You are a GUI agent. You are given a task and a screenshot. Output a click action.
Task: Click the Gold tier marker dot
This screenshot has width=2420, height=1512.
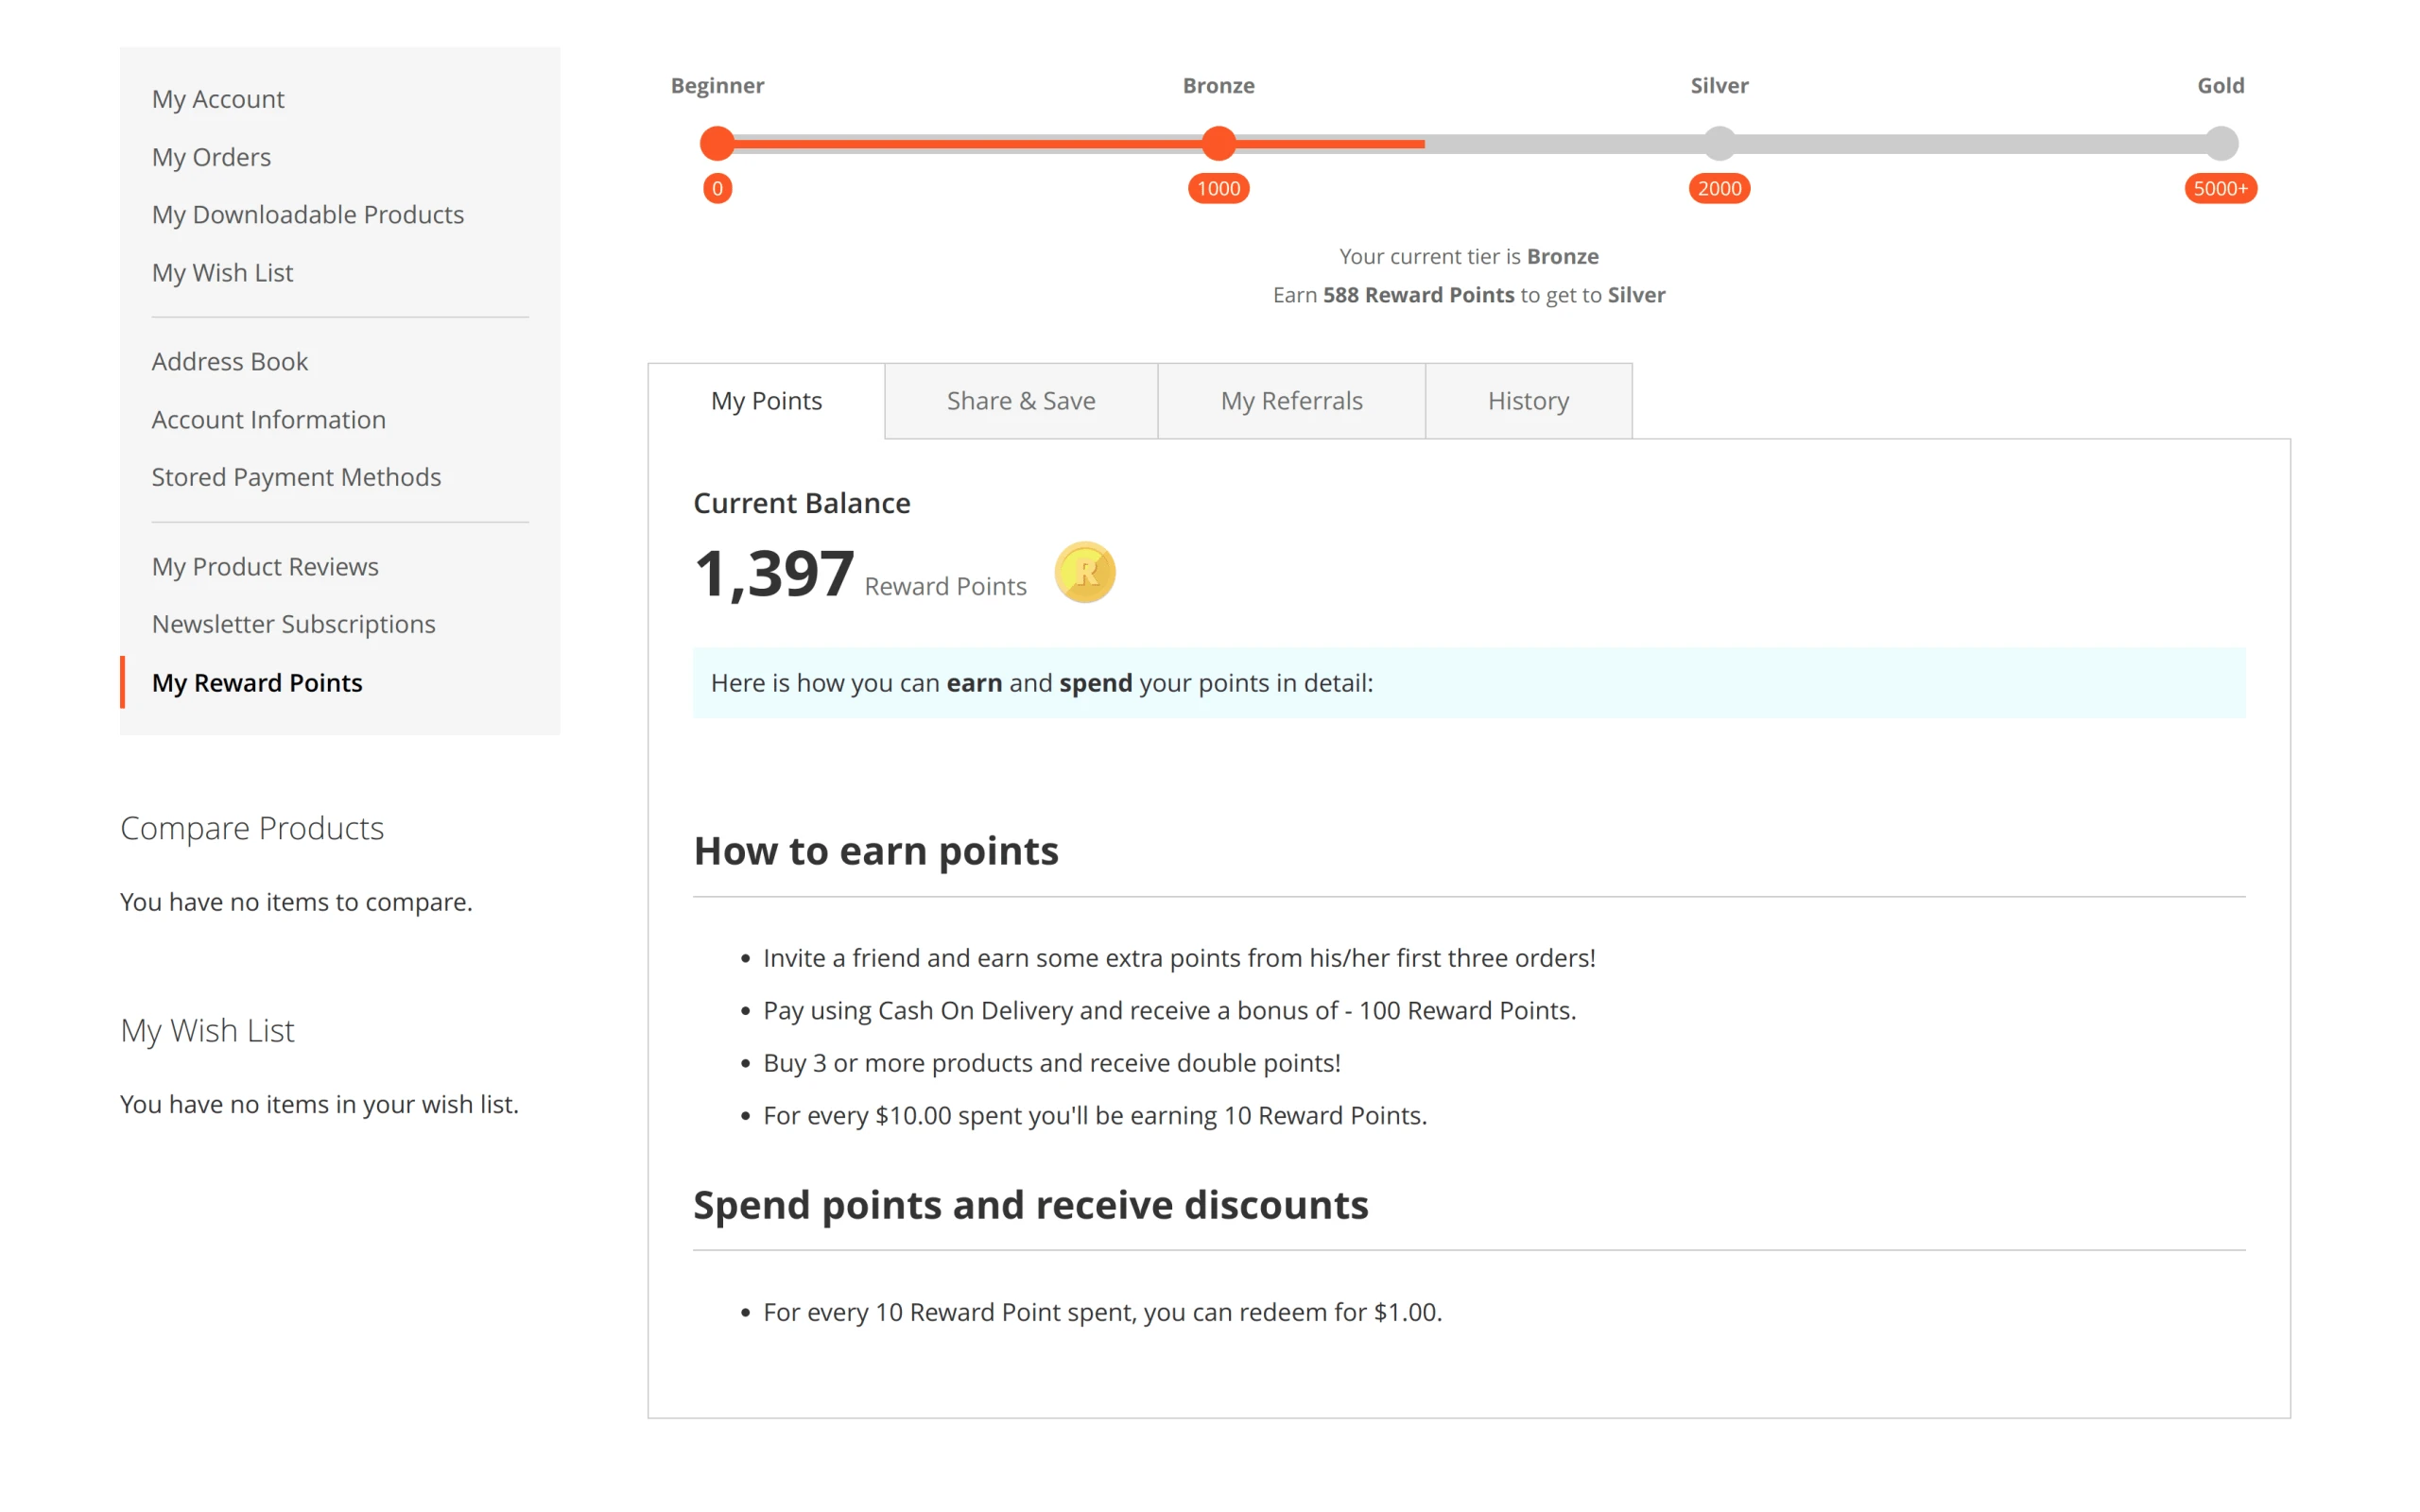pos(2220,143)
